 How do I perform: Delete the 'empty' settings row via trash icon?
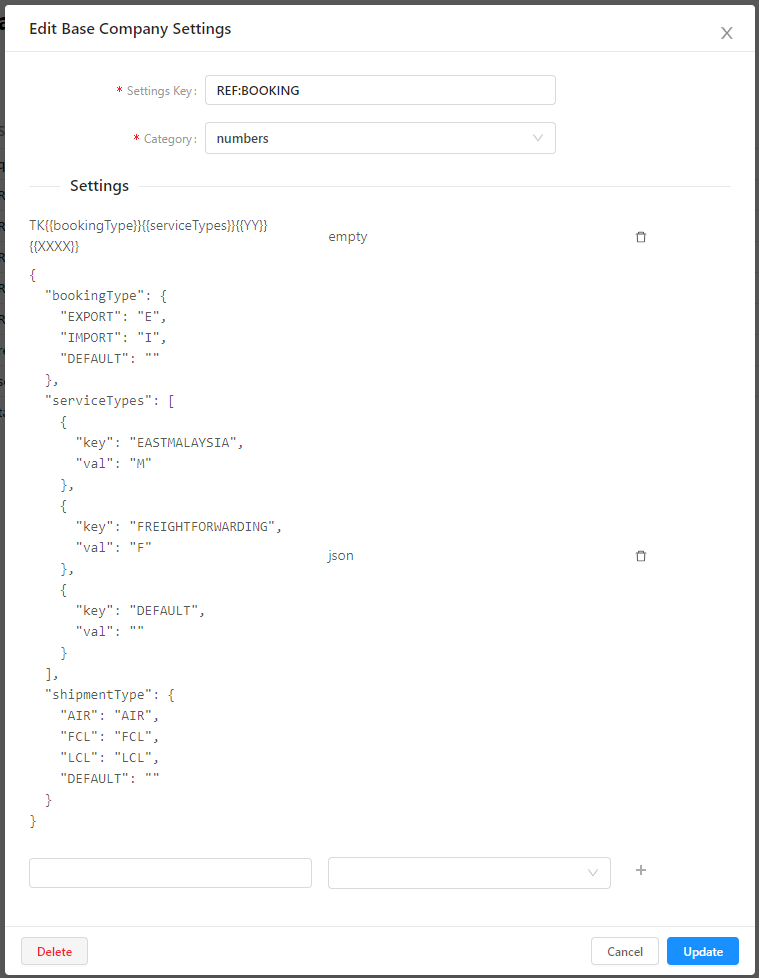click(641, 237)
